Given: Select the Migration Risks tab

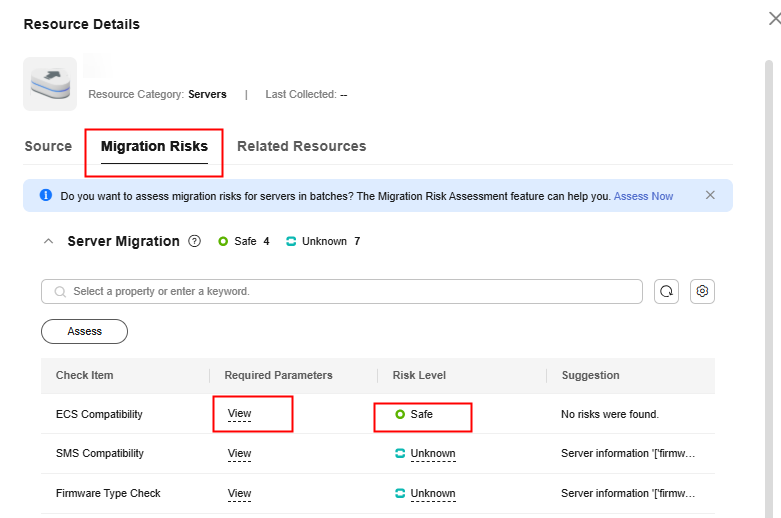Looking at the screenshot, I should [154, 146].
